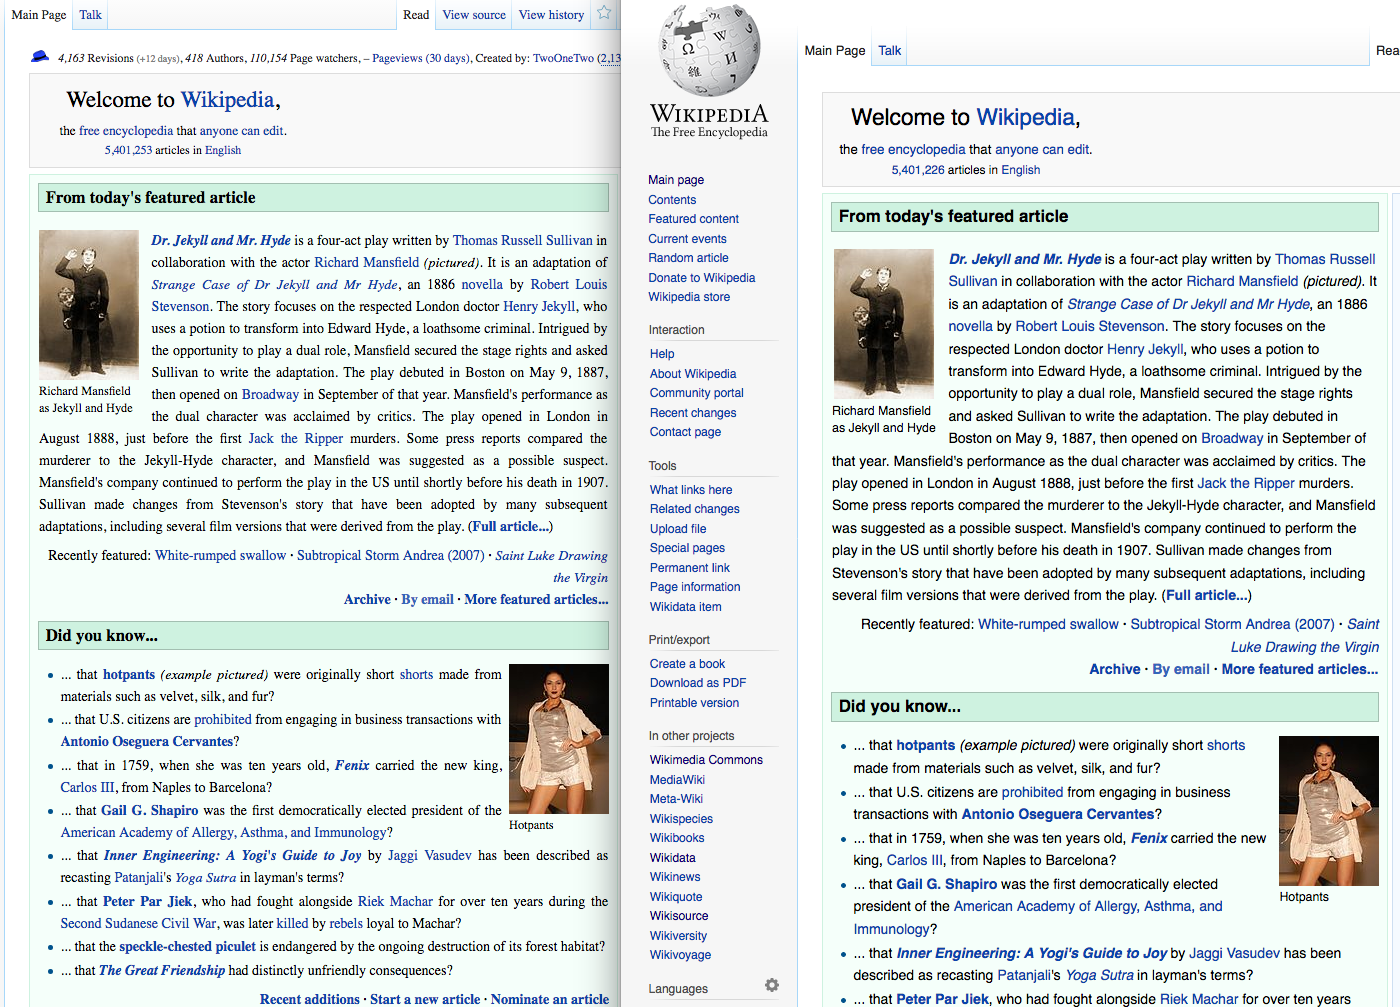Open Featured content in sidebar

pos(693,219)
